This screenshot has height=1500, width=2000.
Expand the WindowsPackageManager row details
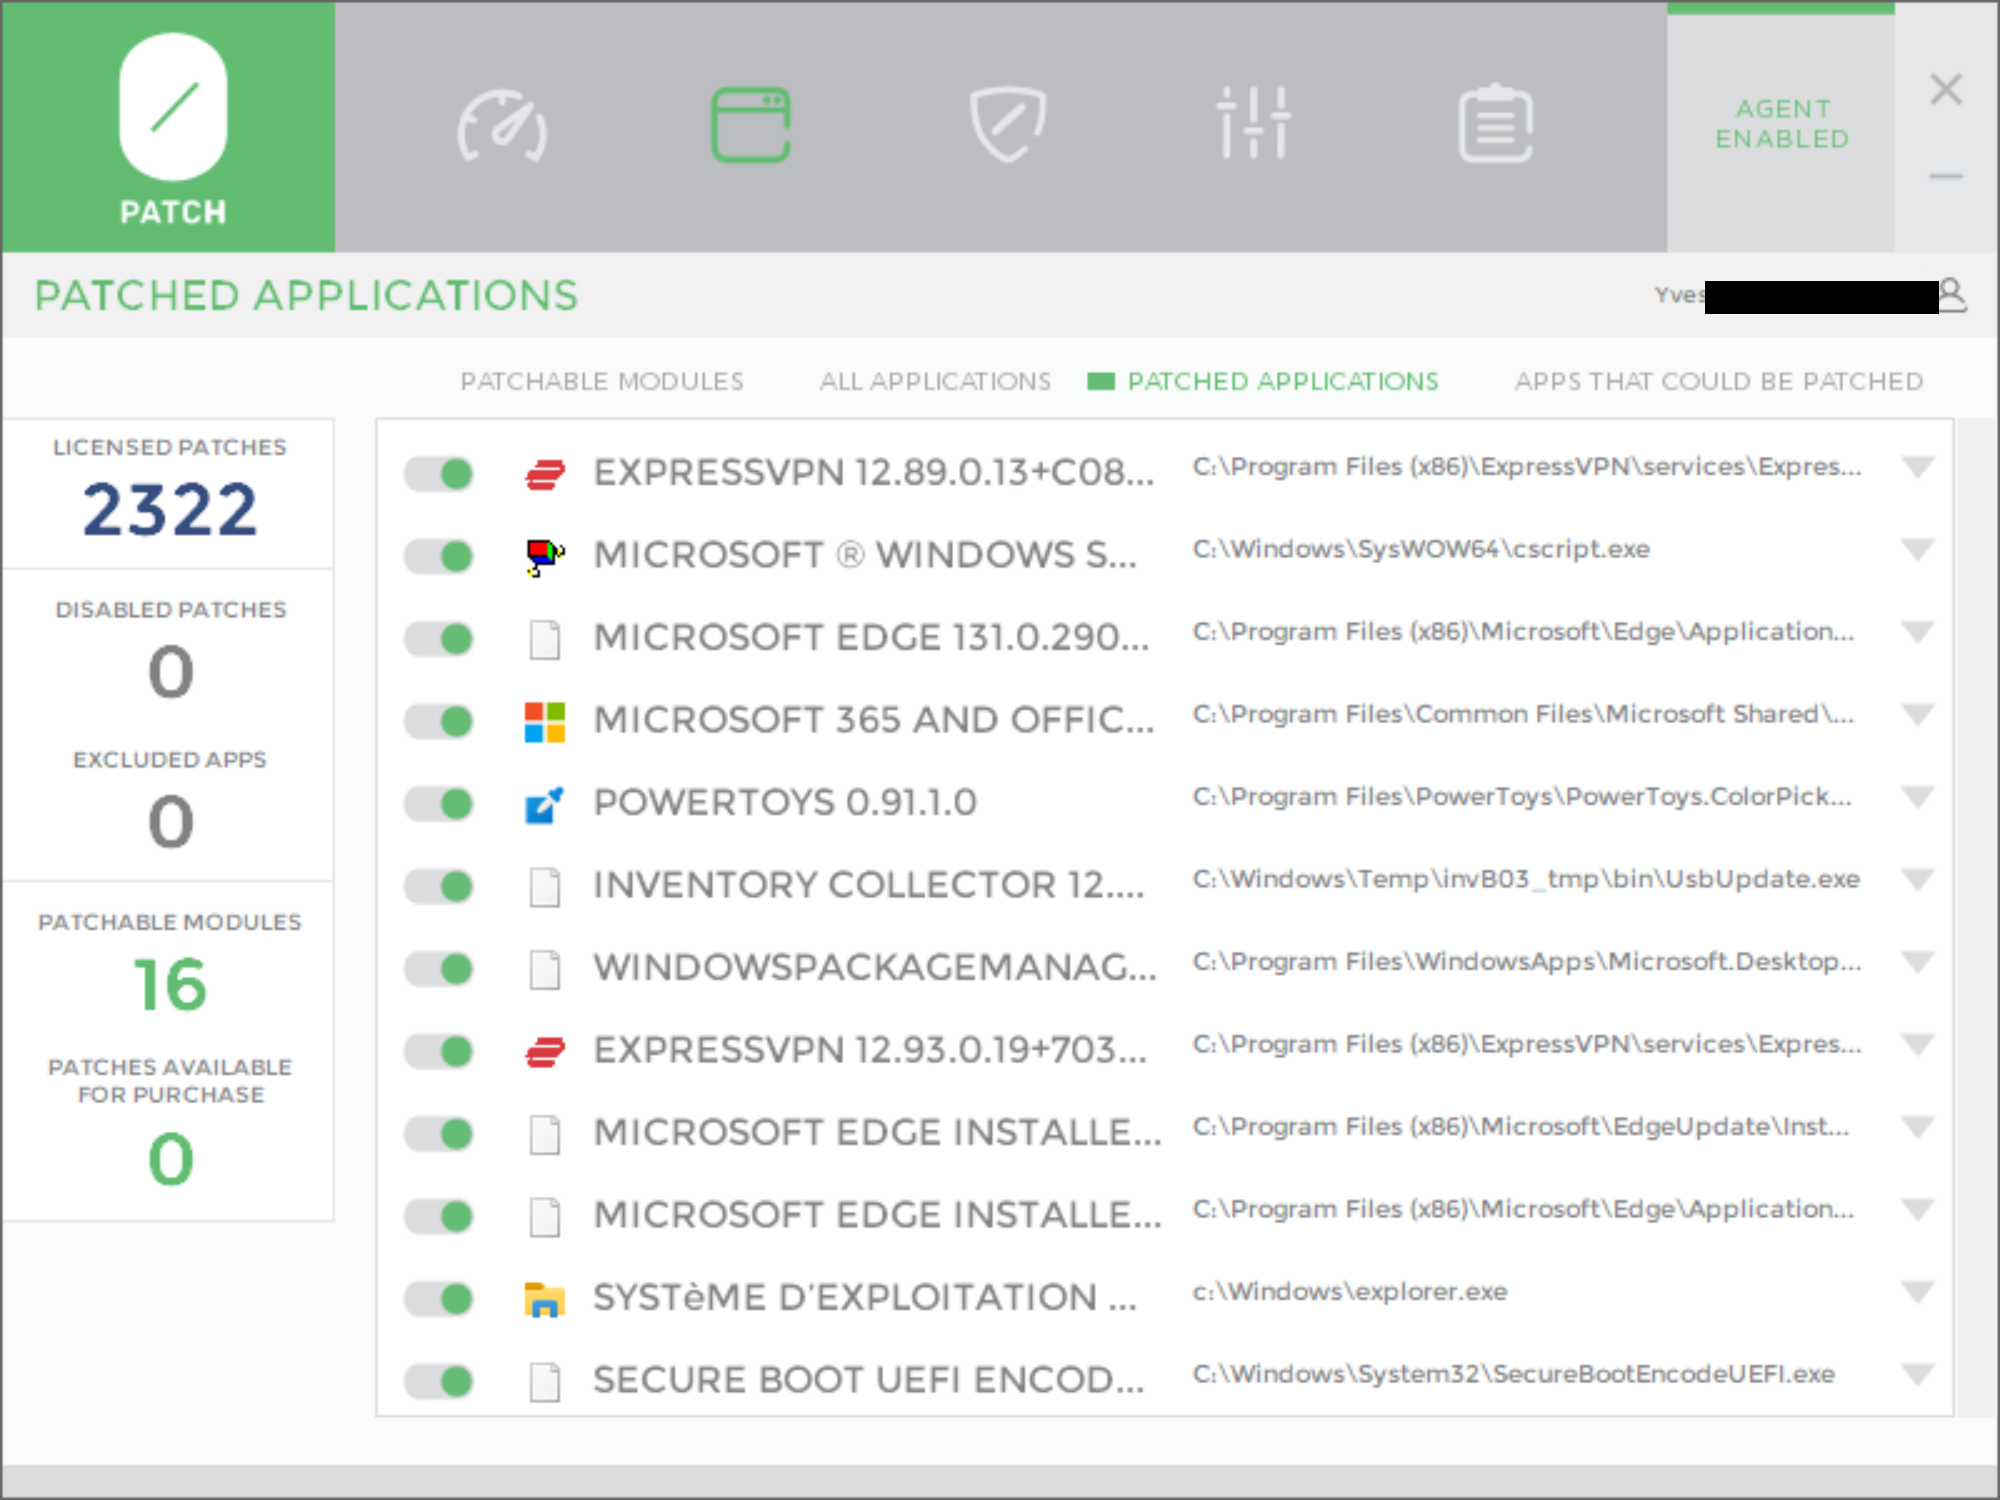1917,963
